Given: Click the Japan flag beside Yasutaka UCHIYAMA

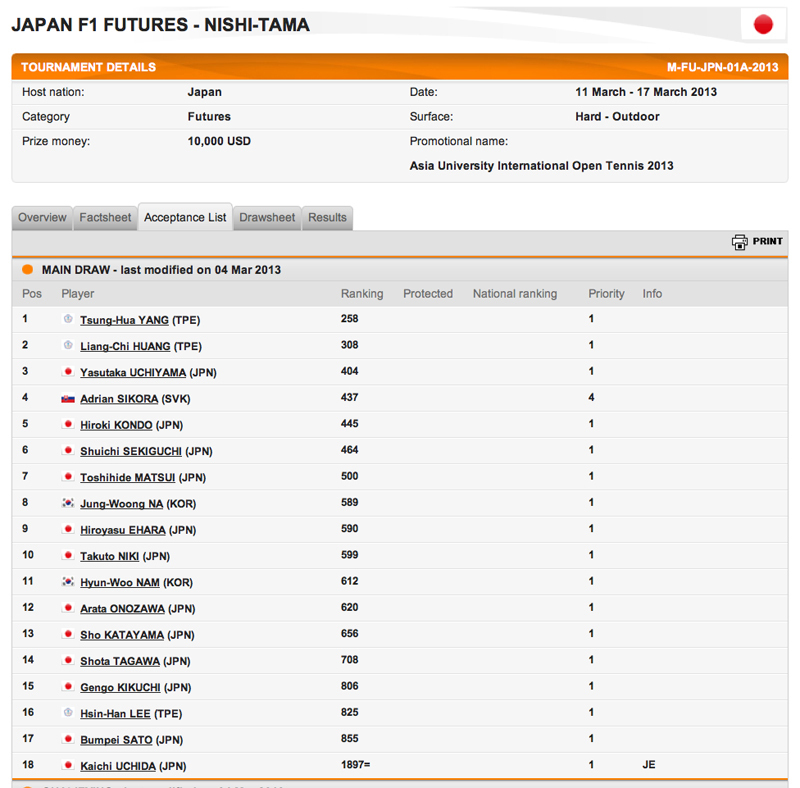Looking at the screenshot, I should [68, 372].
